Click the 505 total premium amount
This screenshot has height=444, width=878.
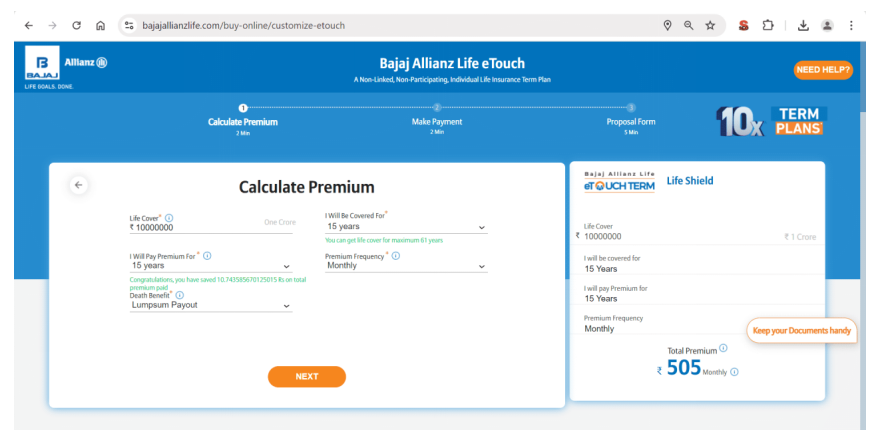point(684,368)
